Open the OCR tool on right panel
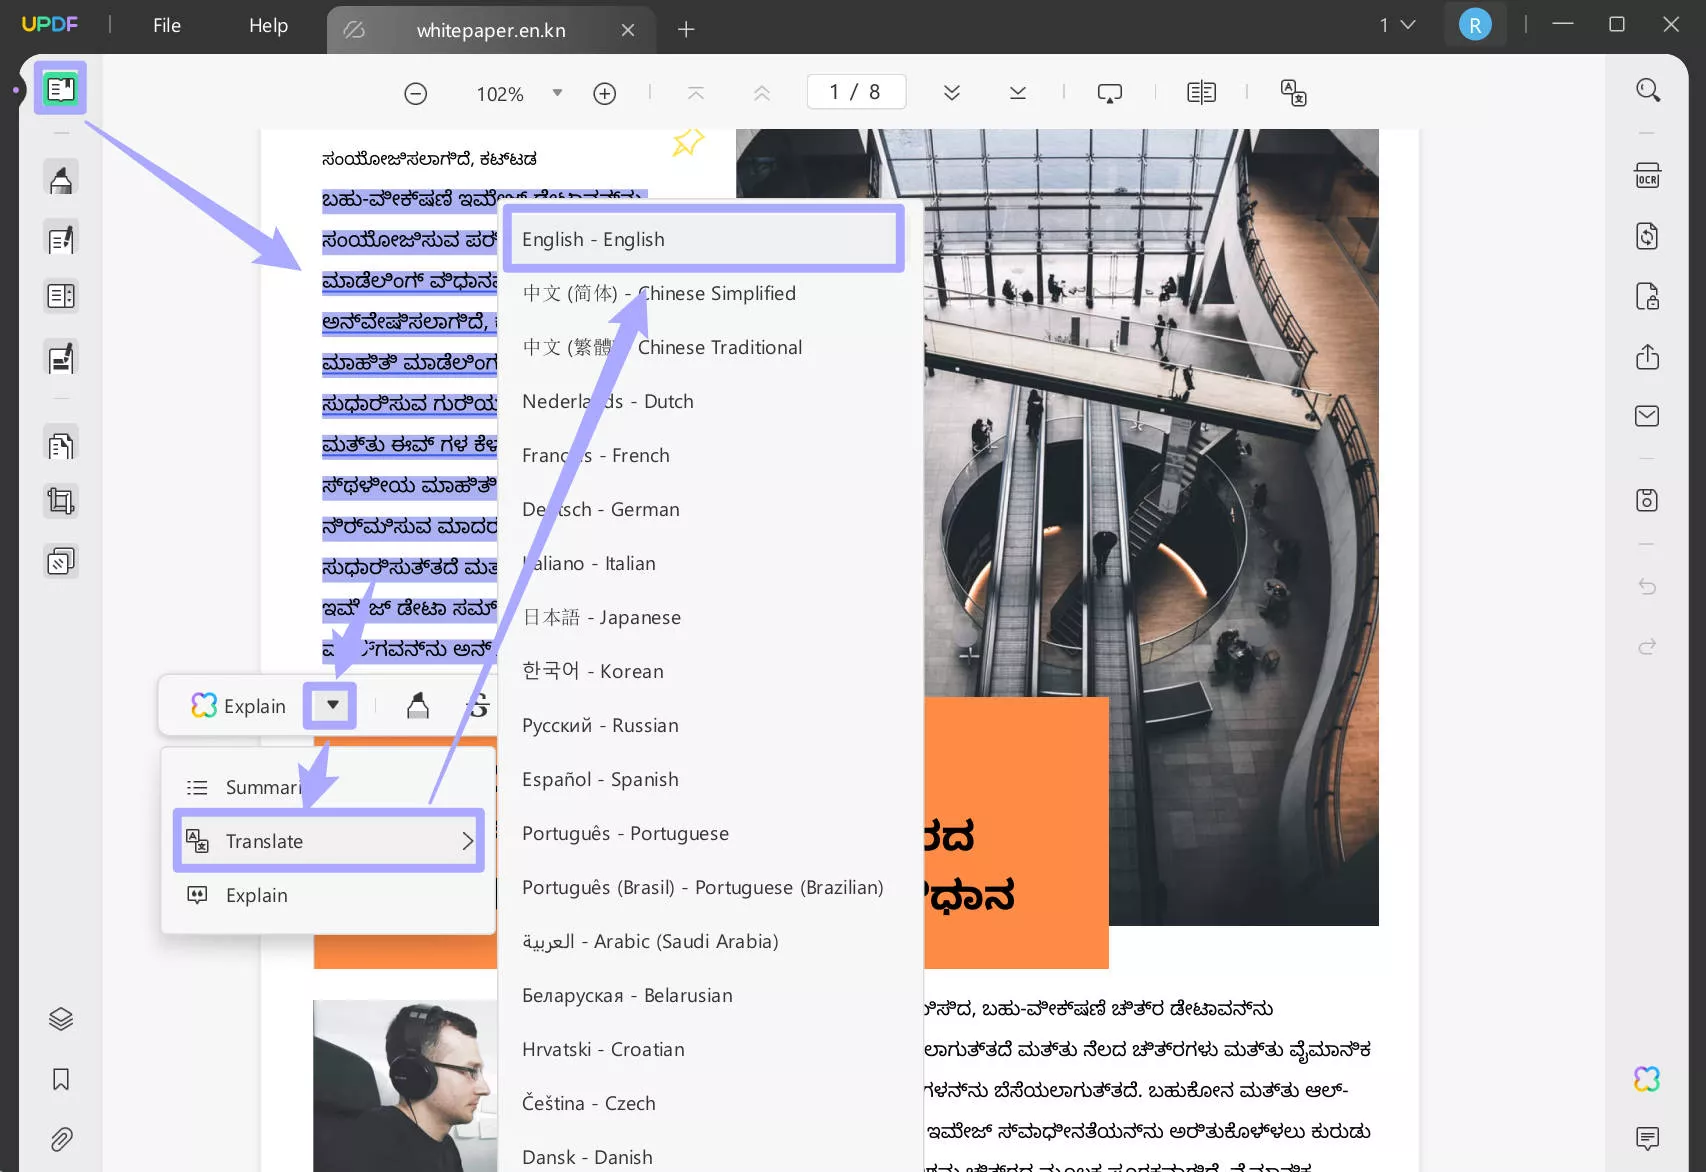Screen dimensions: 1706x1172 point(1647,174)
